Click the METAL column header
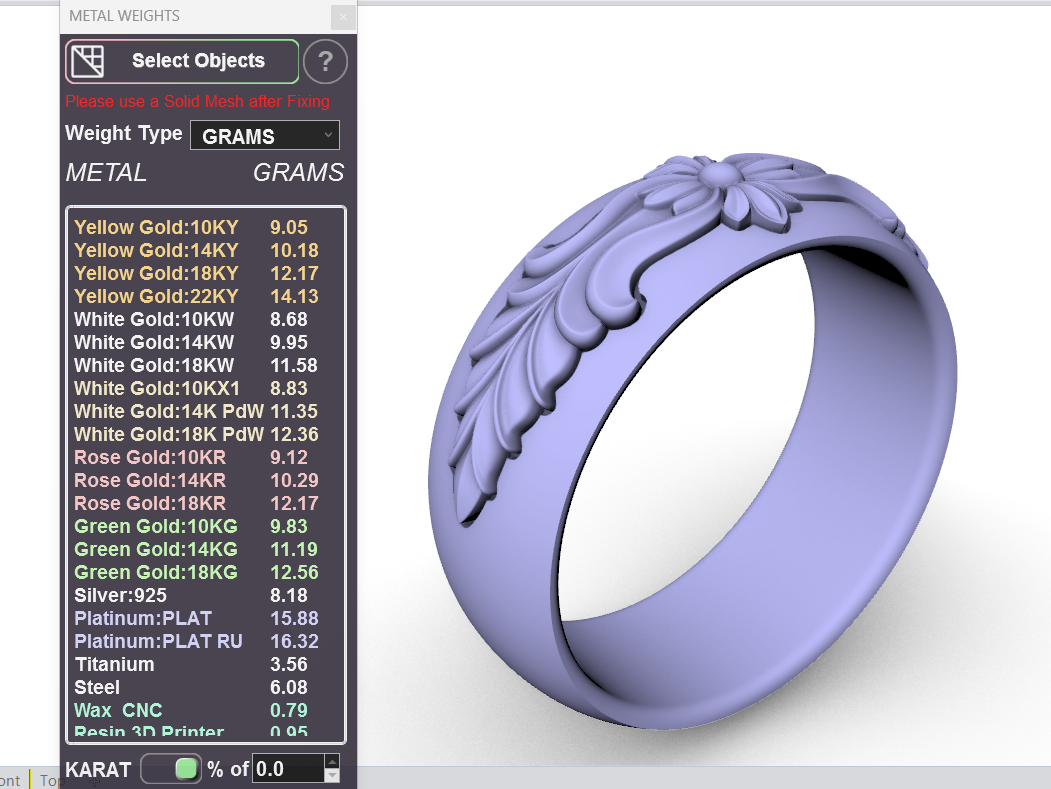The width and height of the screenshot is (1051, 789). 106,173
